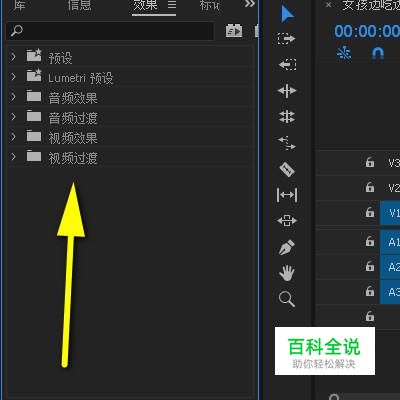Switch to the 效果 tab

pos(145,5)
